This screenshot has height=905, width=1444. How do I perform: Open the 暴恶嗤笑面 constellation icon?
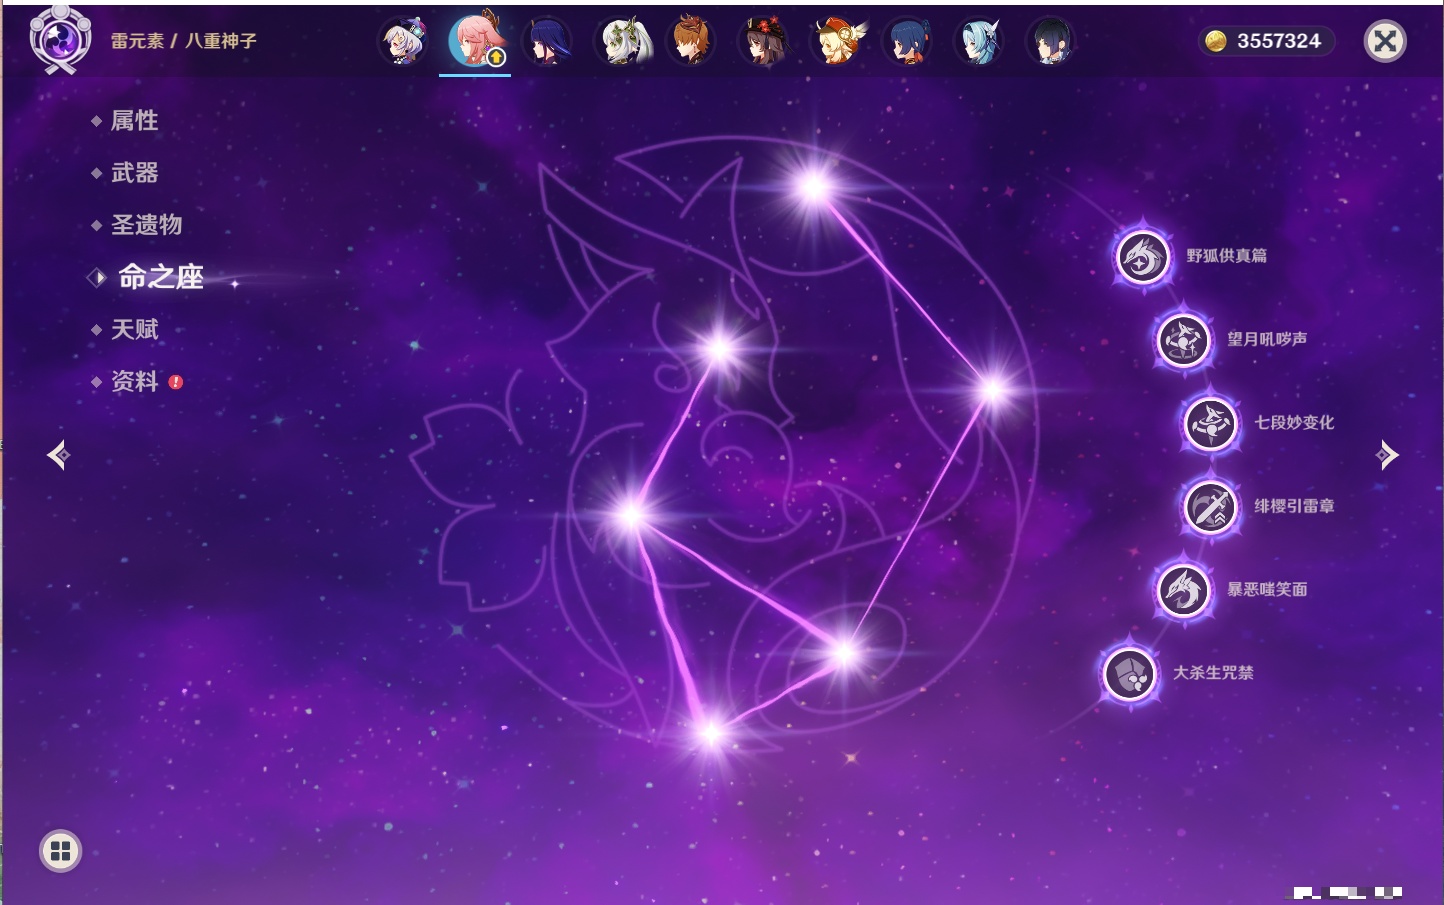click(1184, 590)
